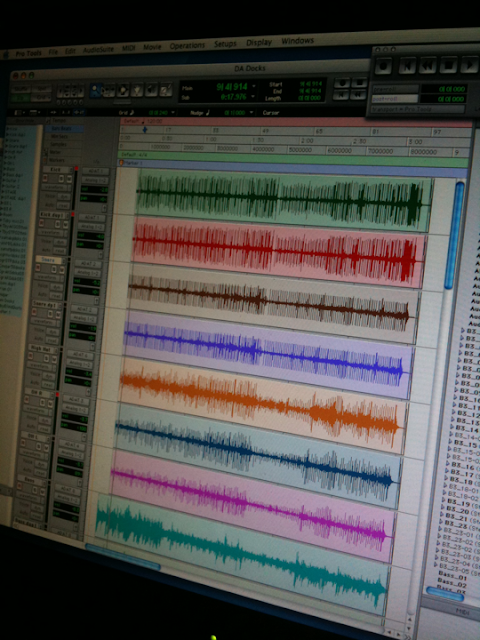This screenshot has width=480, height=640.
Task: Solo the Snare track
Action: tap(54, 269)
